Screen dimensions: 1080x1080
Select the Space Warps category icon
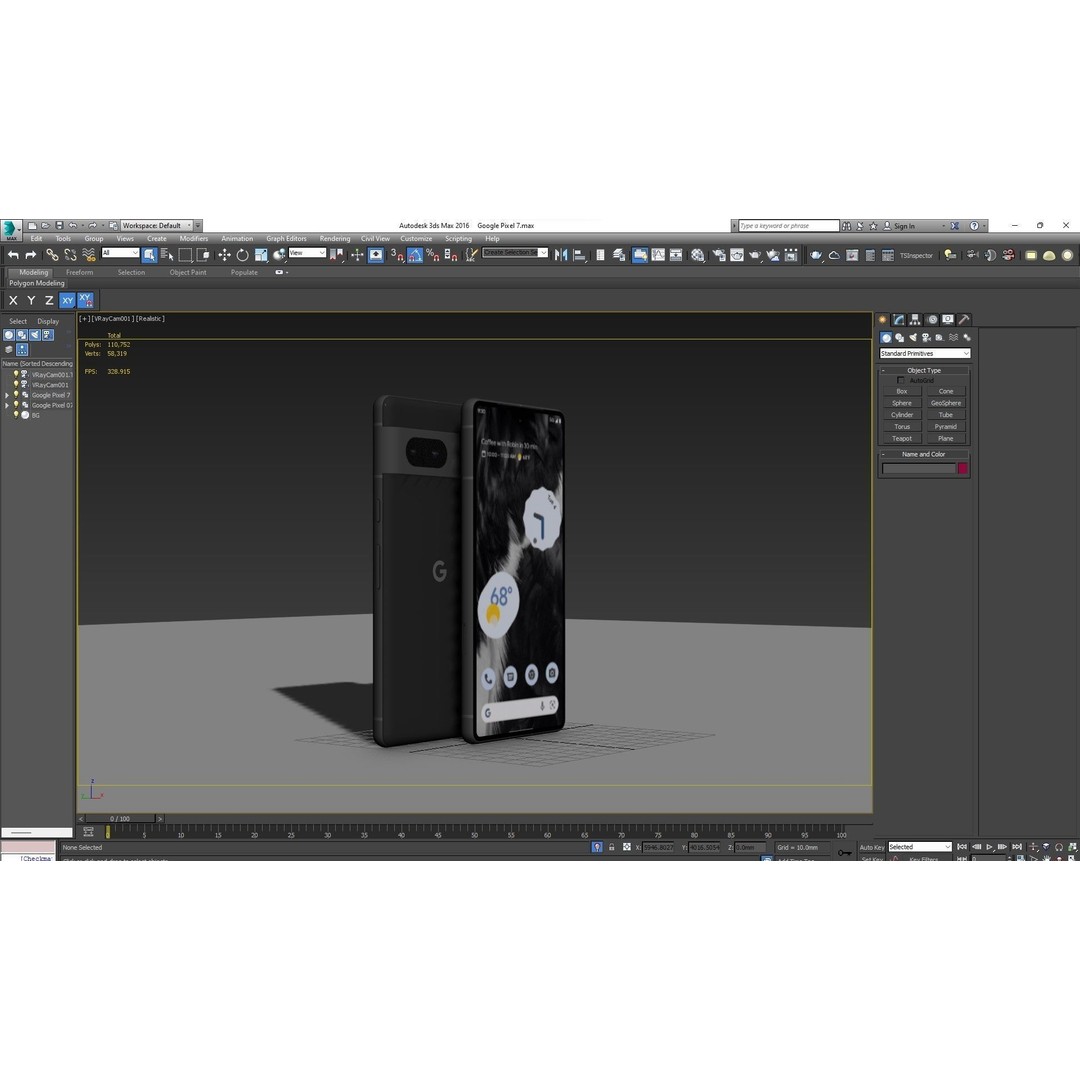pyautogui.click(x=954, y=338)
